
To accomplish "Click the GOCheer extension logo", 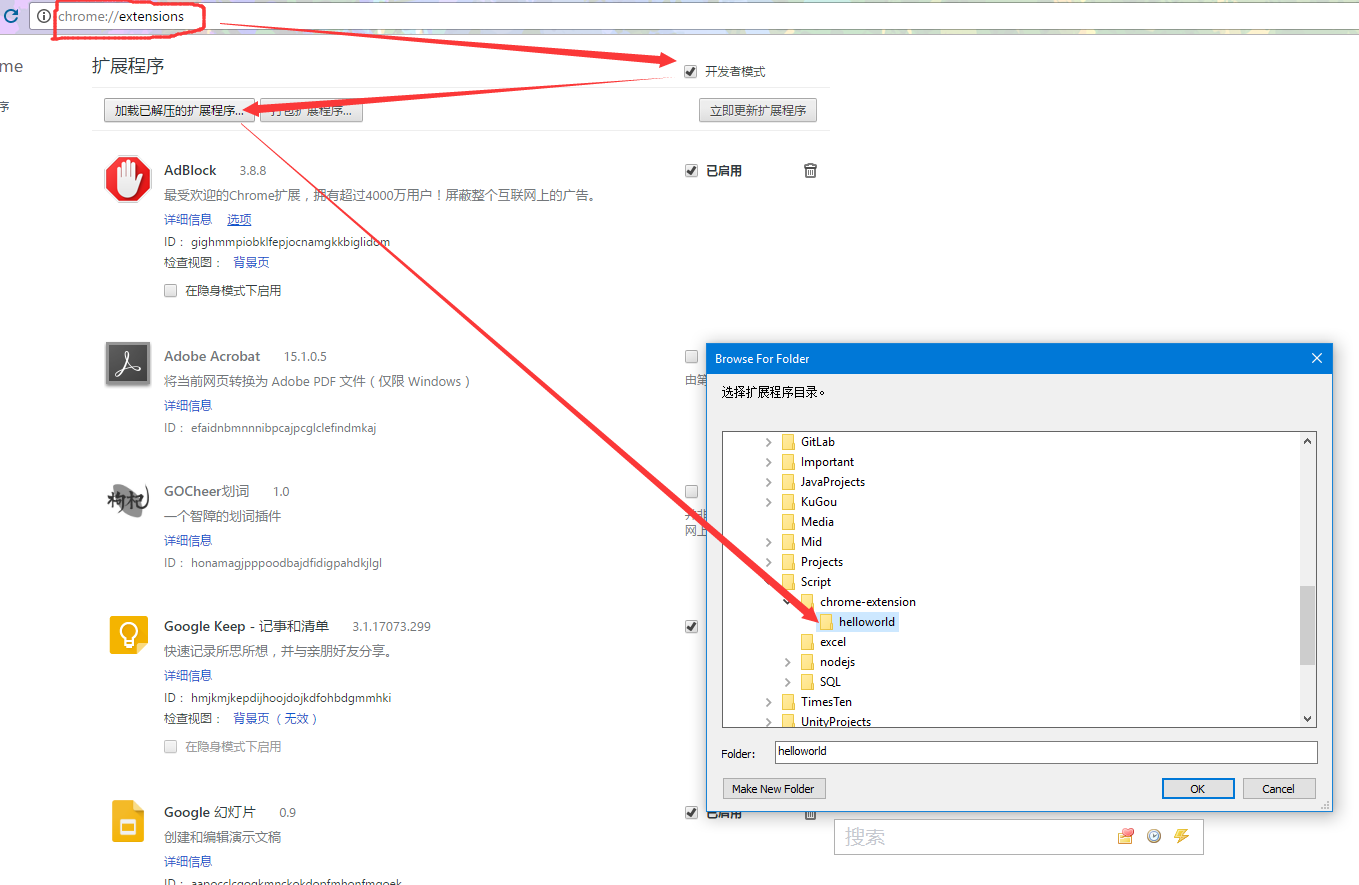I will [x=127, y=498].
